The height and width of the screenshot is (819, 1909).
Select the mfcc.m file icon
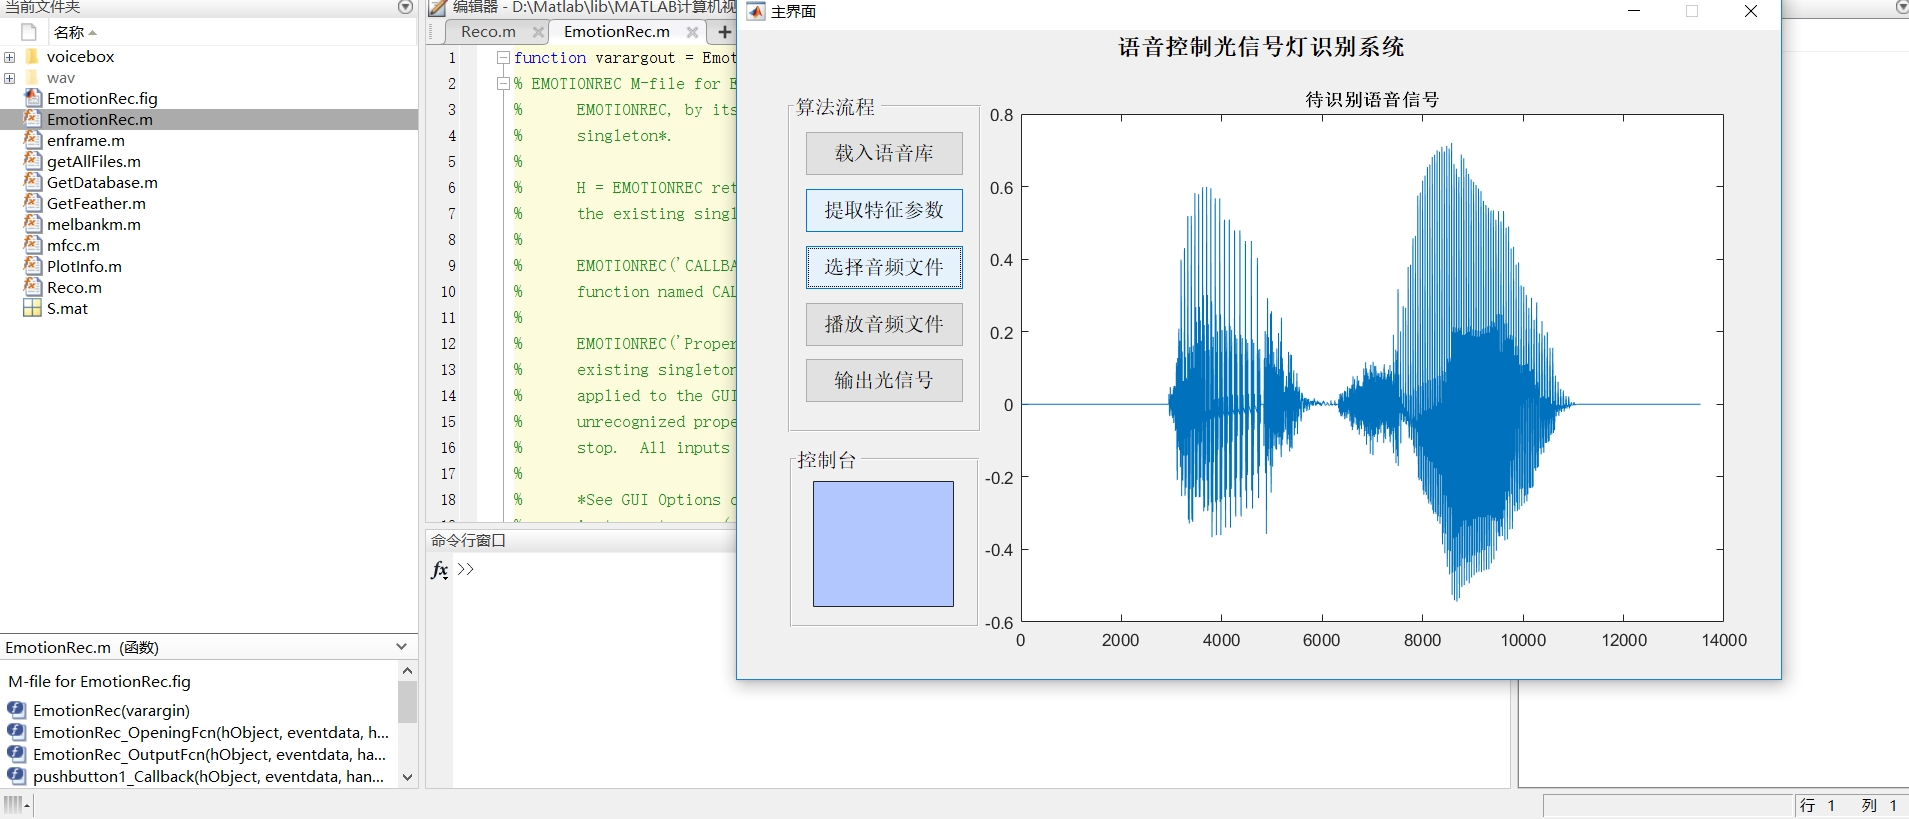(x=33, y=245)
